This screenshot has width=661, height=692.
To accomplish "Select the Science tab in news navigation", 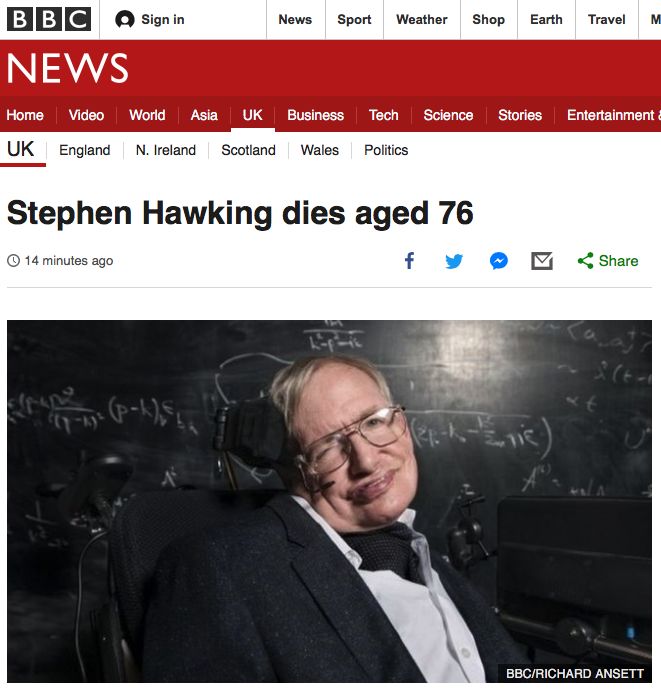I will 448,115.
